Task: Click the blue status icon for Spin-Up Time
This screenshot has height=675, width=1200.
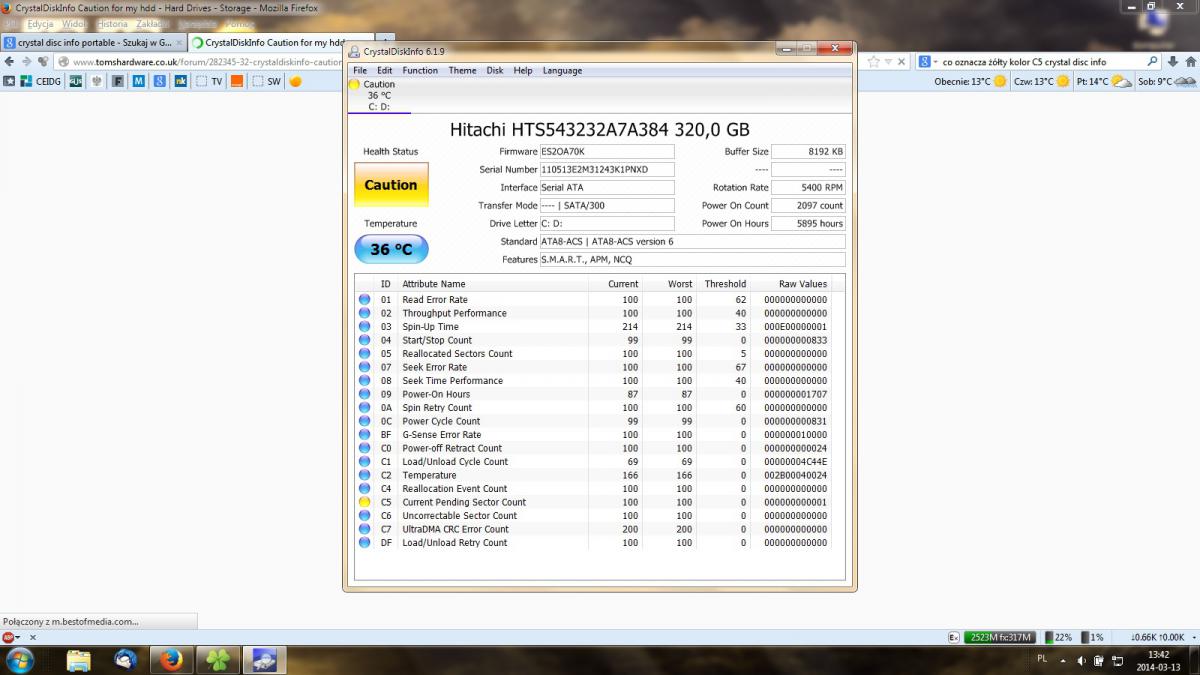Action: pyautogui.click(x=365, y=327)
